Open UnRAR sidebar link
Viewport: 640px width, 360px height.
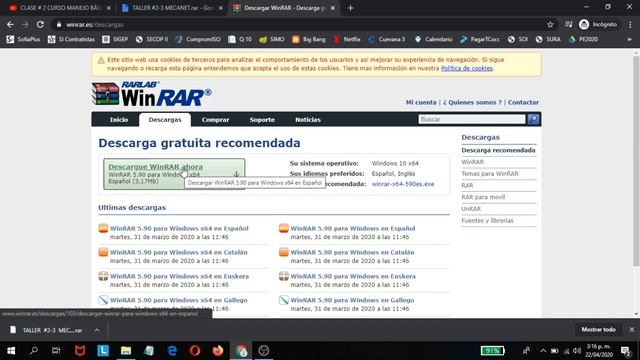471,209
